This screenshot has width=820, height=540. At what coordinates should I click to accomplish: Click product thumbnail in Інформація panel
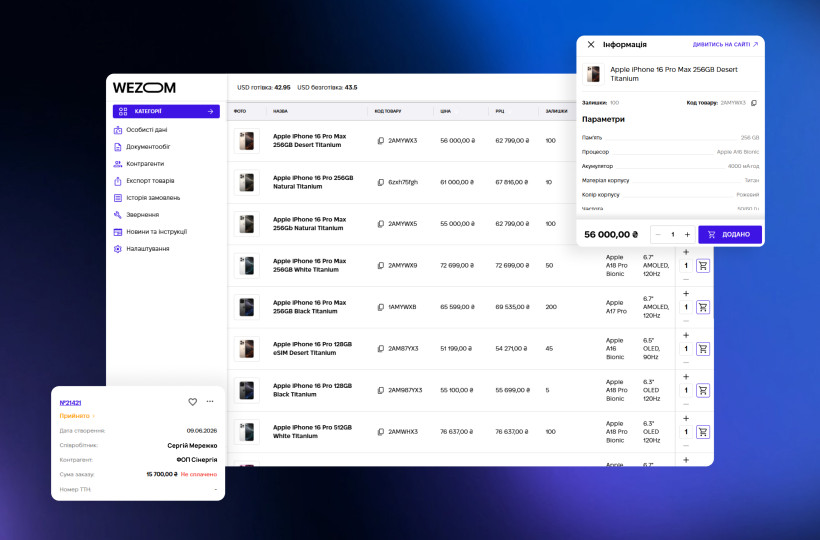[594, 74]
